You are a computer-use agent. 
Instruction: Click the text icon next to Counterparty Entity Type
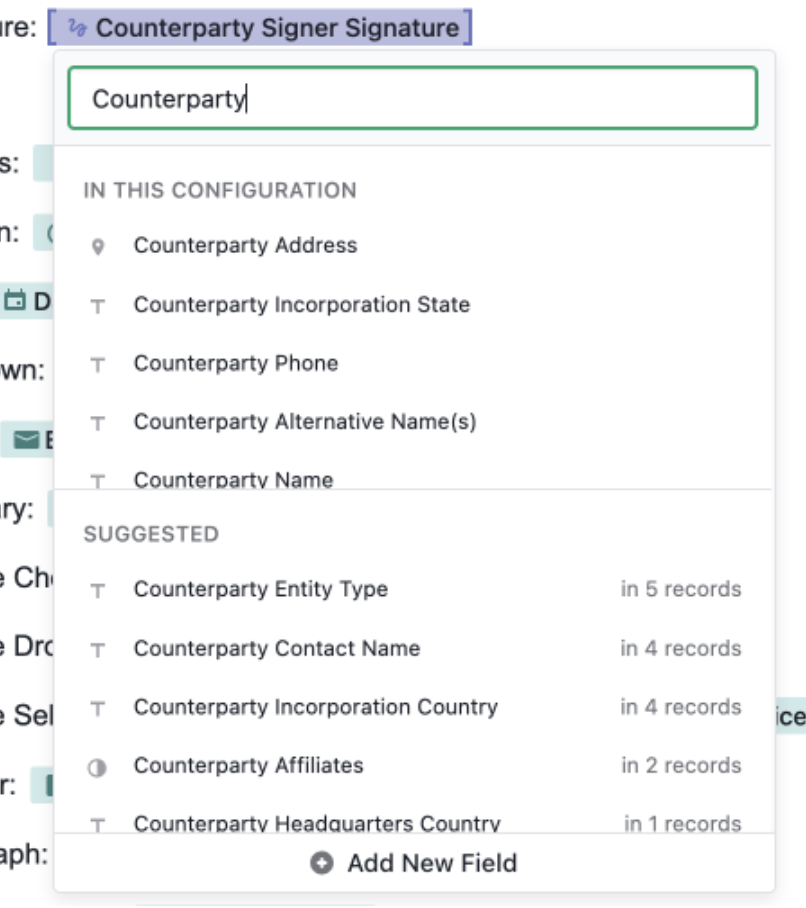coord(97,590)
